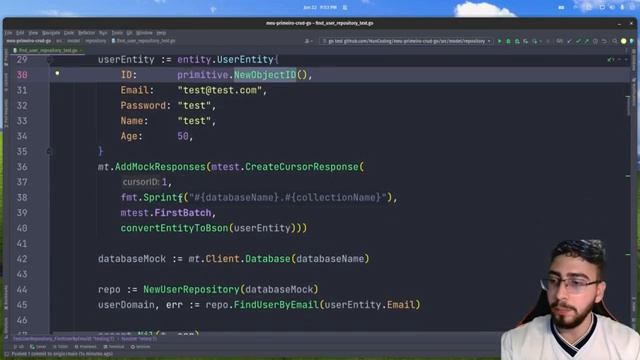Screen dimensions: 640x360
Task: Click NewObjectID on line 30
Action: (x=265, y=75)
